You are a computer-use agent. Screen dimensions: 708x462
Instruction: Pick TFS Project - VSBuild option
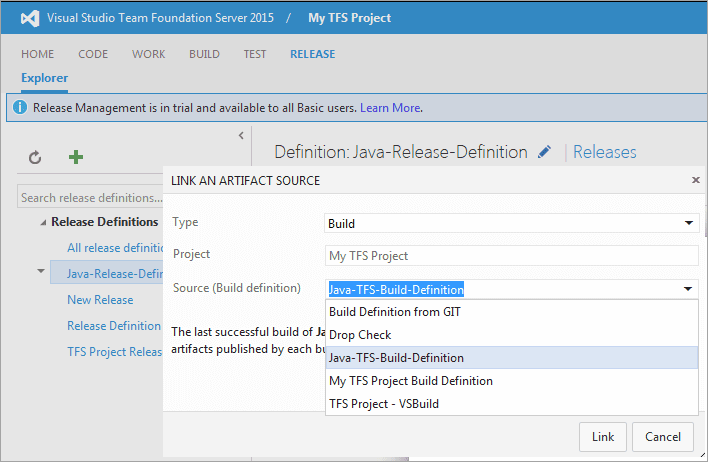point(384,404)
